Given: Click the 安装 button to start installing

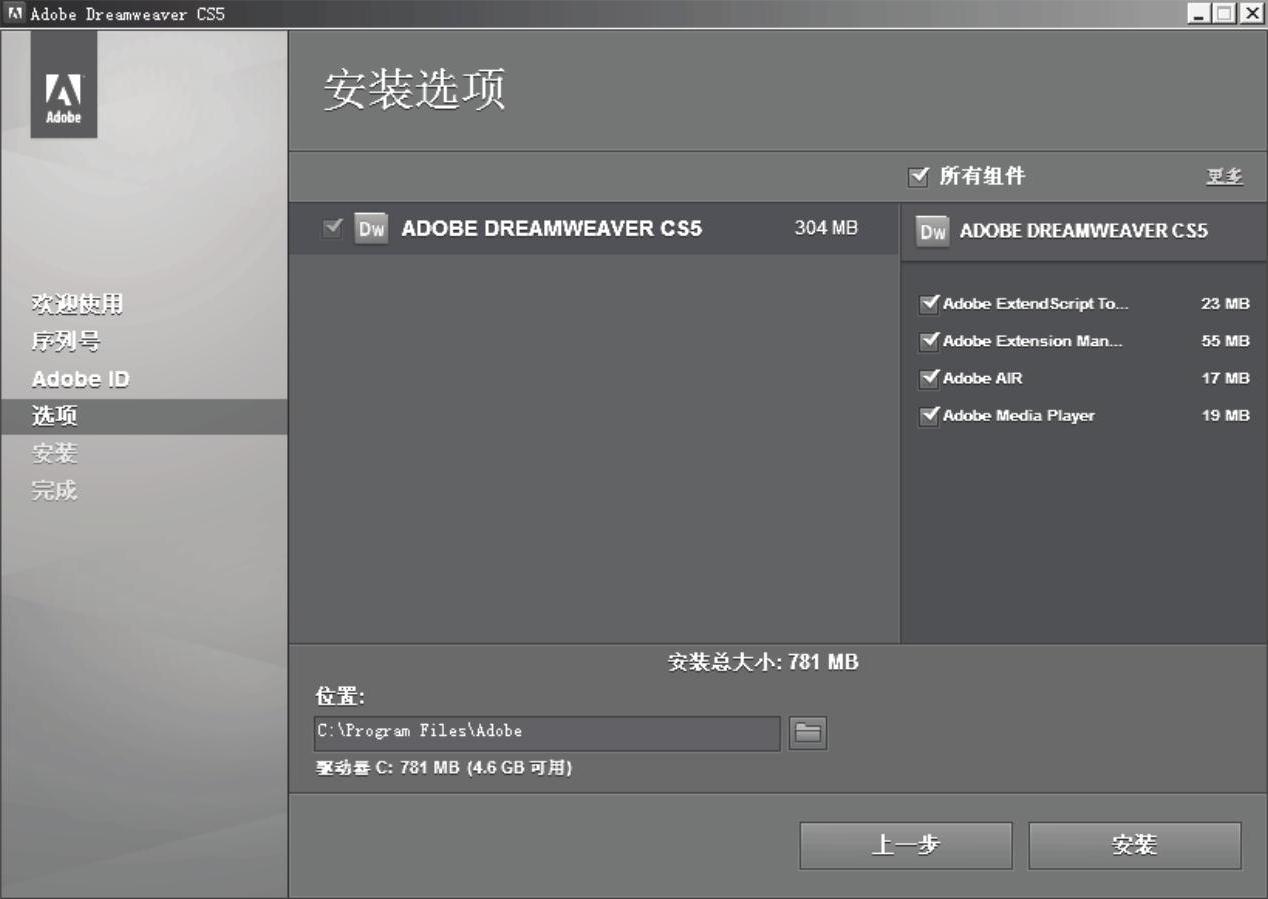Looking at the screenshot, I should click(1135, 846).
